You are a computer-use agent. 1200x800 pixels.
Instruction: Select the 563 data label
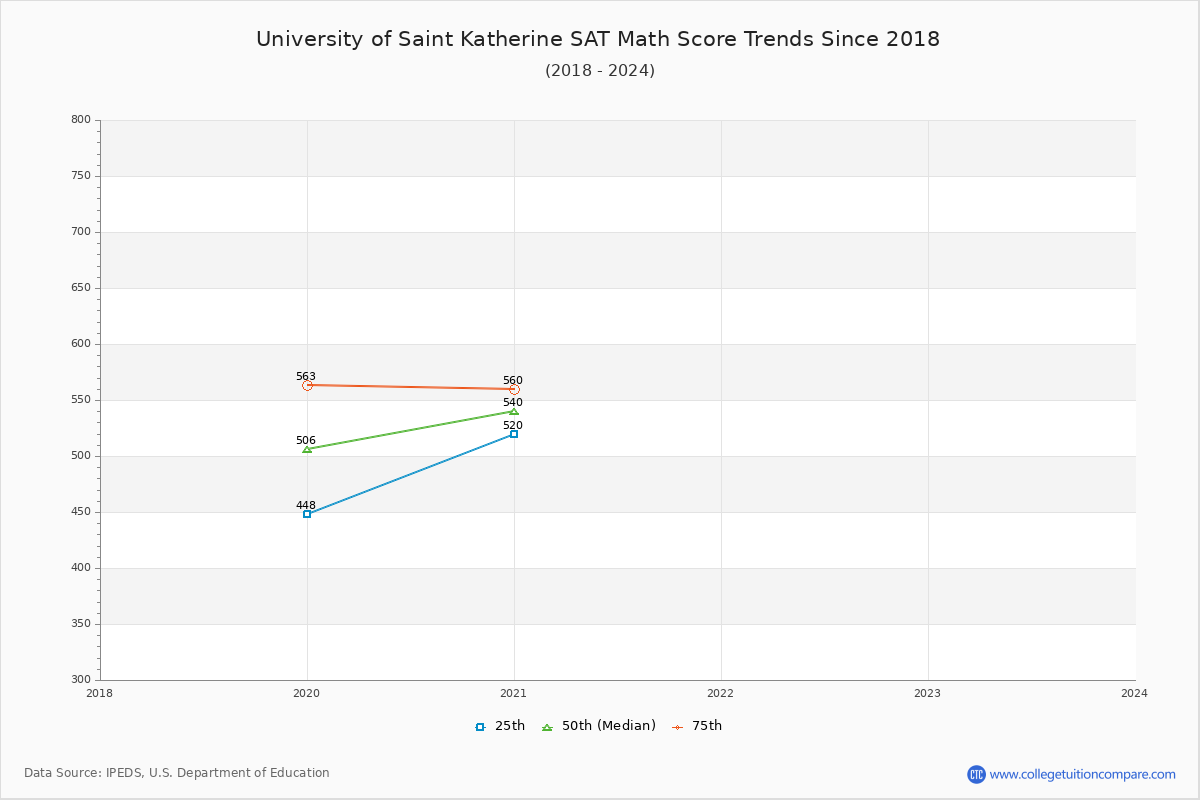click(x=306, y=377)
